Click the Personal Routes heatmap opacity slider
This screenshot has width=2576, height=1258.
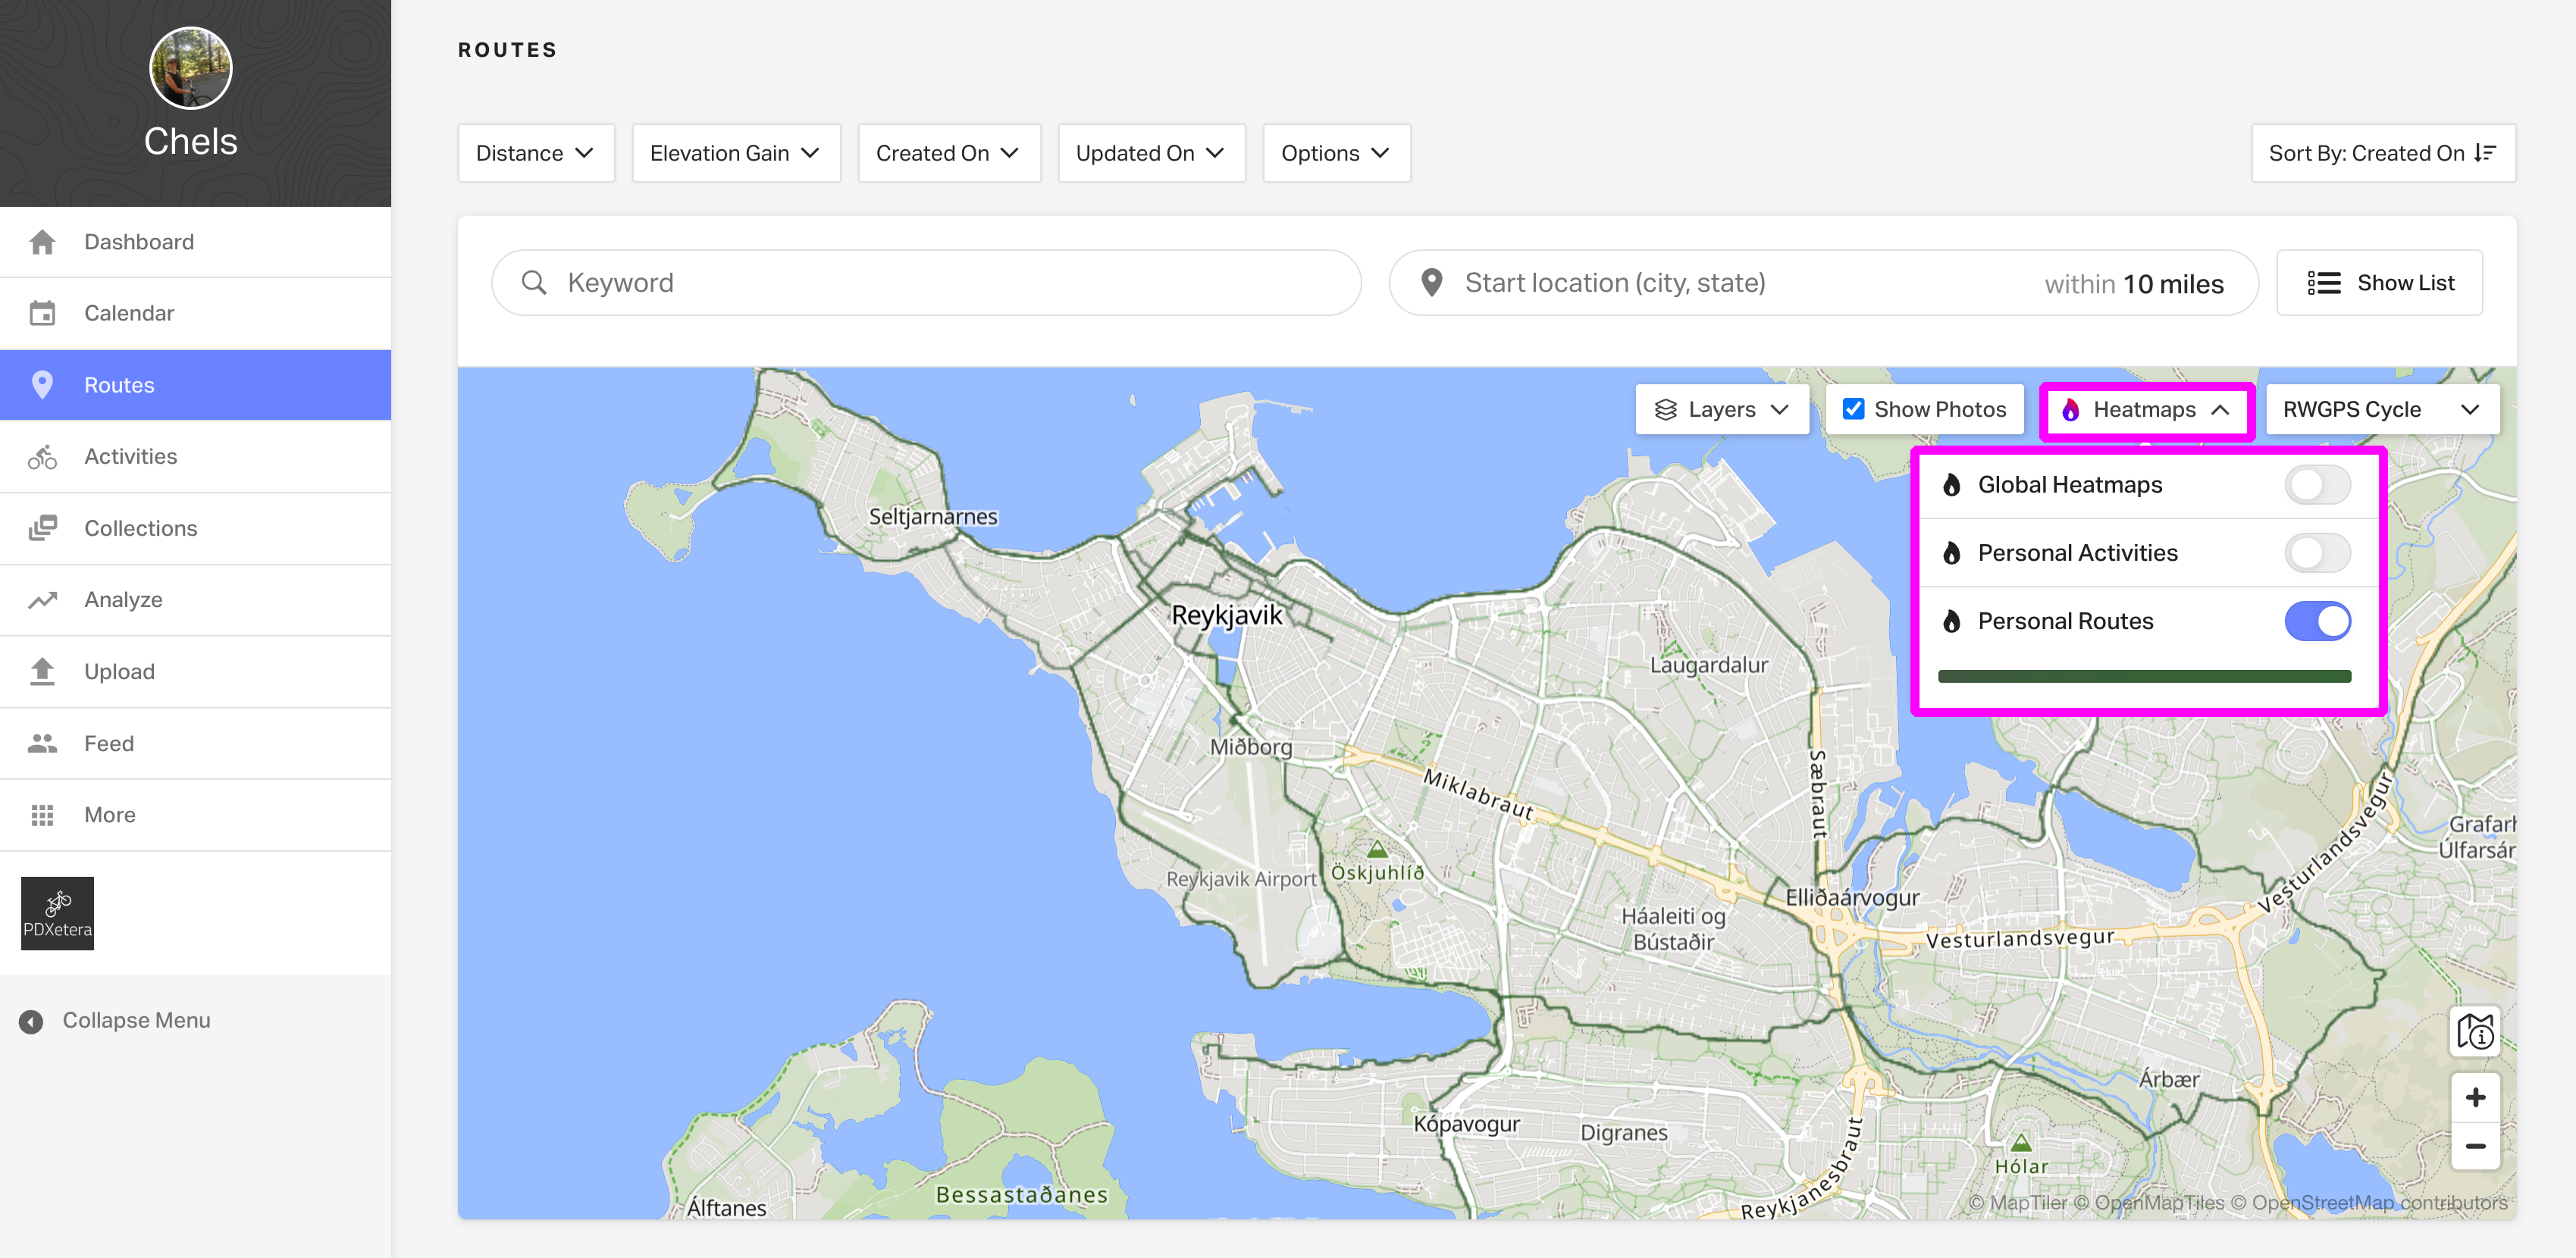pyautogui.click(x=2143, y=677)
